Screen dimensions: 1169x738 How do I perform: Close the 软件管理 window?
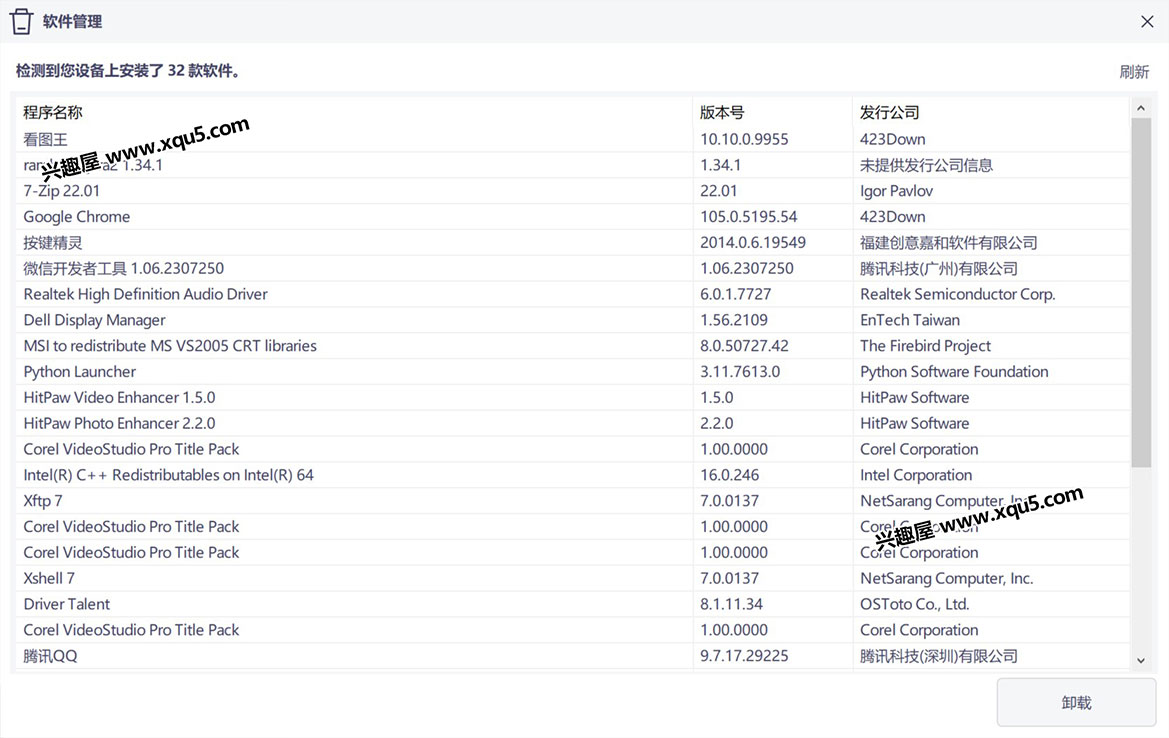click(1147, 22)
